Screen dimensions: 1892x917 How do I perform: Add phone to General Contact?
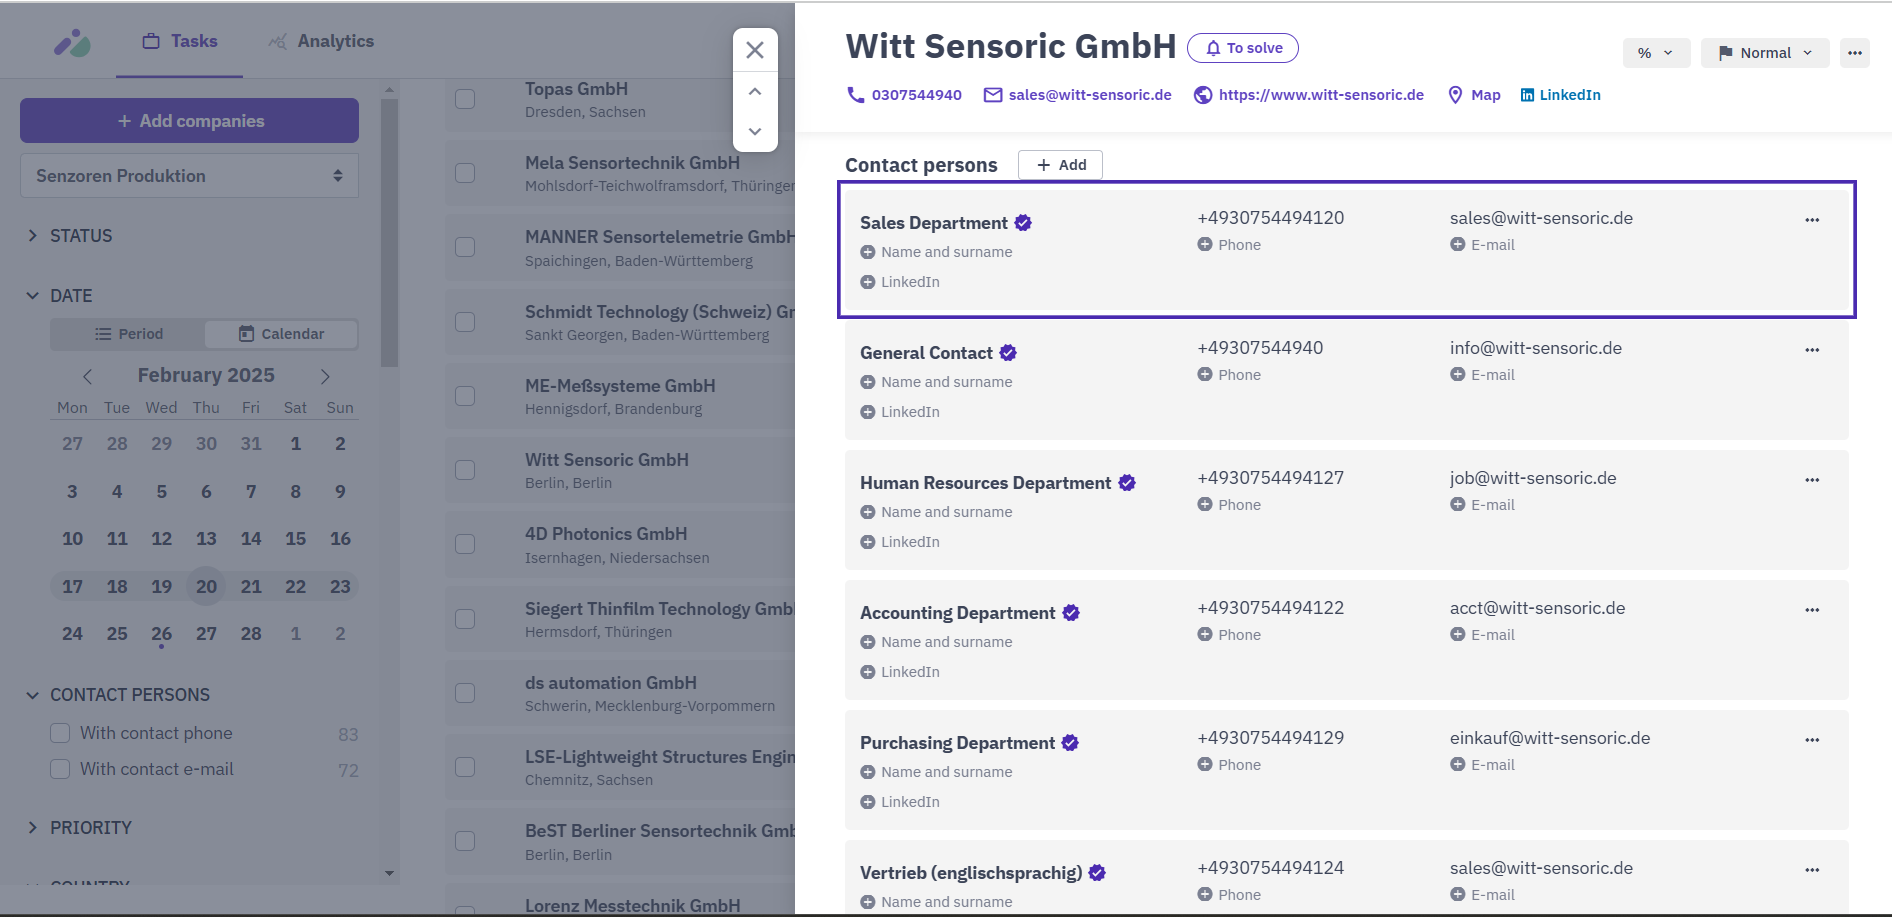1229,375
